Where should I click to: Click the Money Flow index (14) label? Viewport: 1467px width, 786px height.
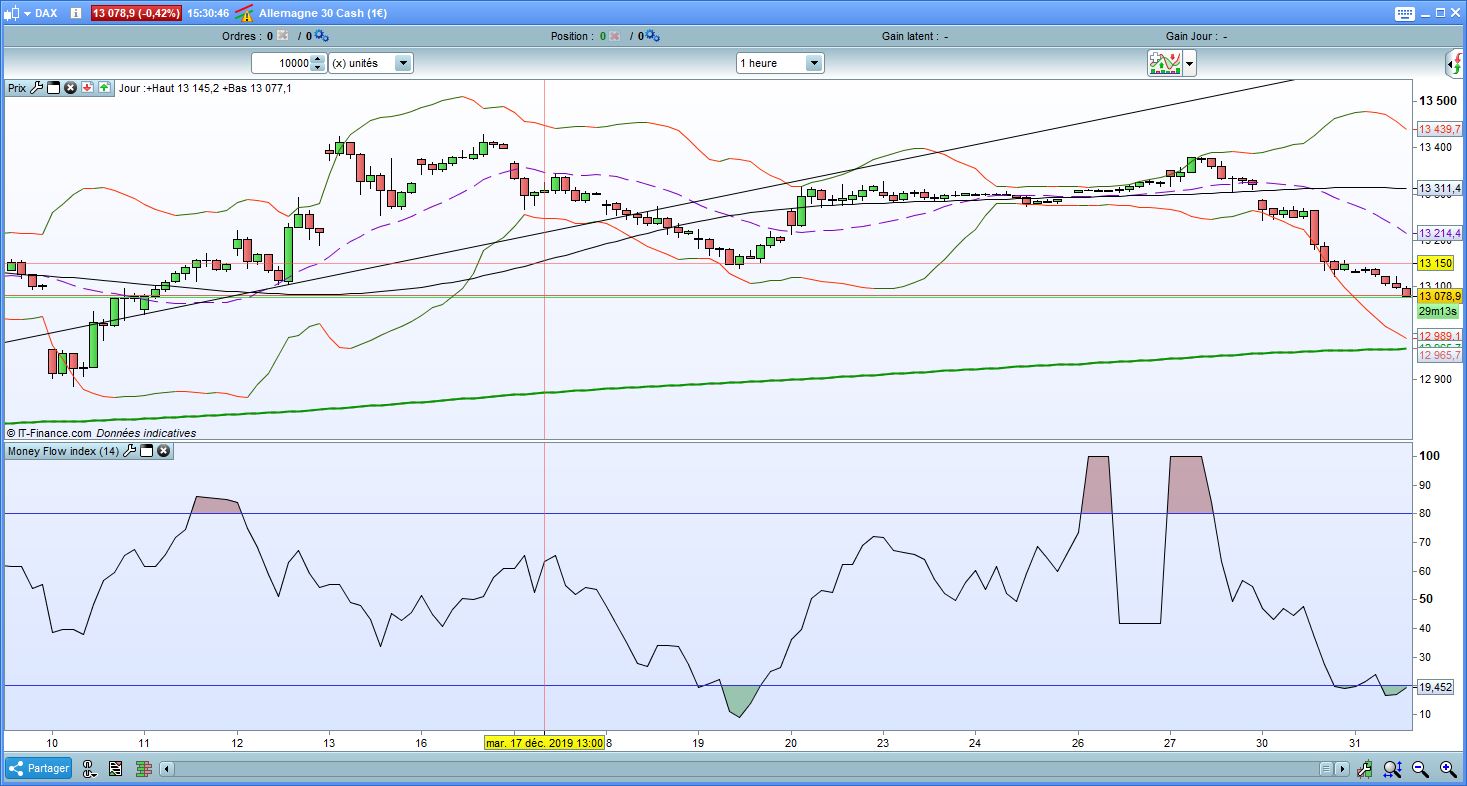coord(63,451)
